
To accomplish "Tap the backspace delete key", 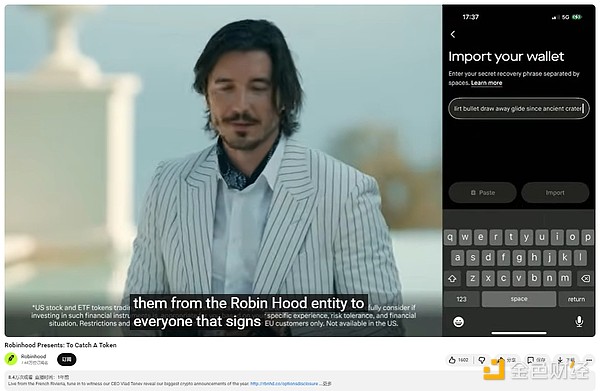I will (x=585, y=279).
